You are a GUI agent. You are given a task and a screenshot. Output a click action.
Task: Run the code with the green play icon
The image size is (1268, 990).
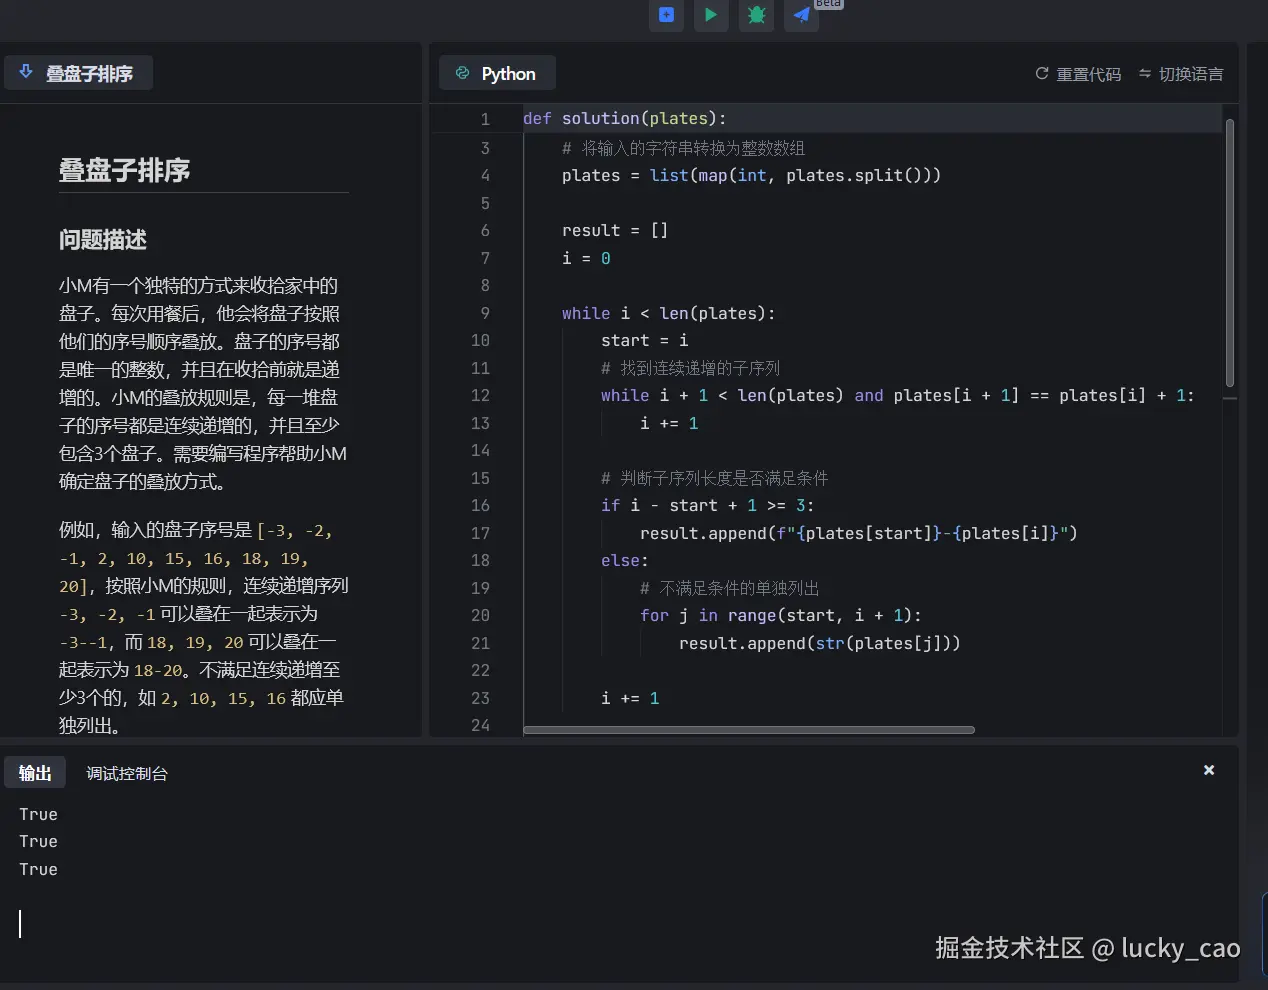711,16
